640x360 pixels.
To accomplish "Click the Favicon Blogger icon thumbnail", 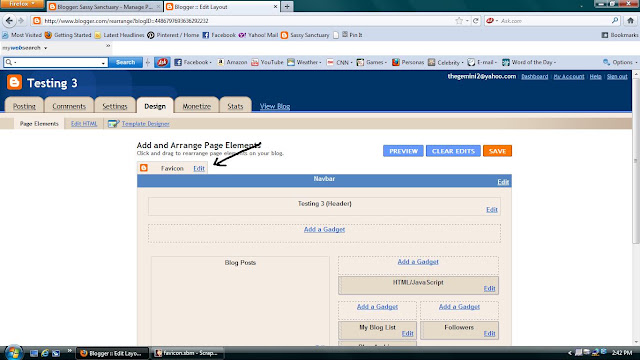I will 144,168.
